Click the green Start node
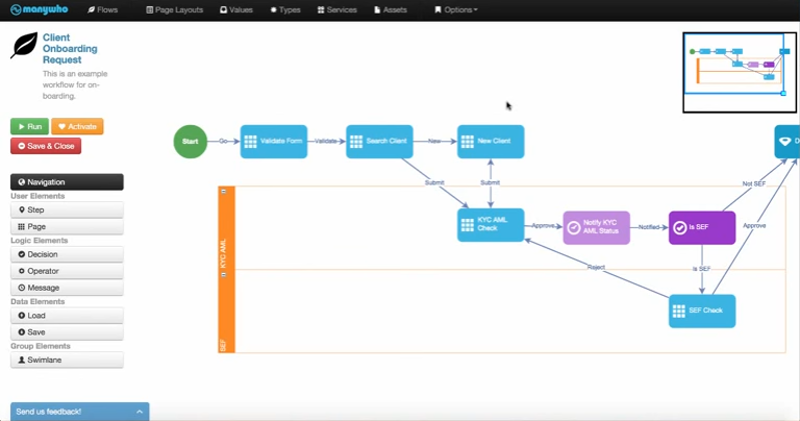 click(x=190, y=141)
